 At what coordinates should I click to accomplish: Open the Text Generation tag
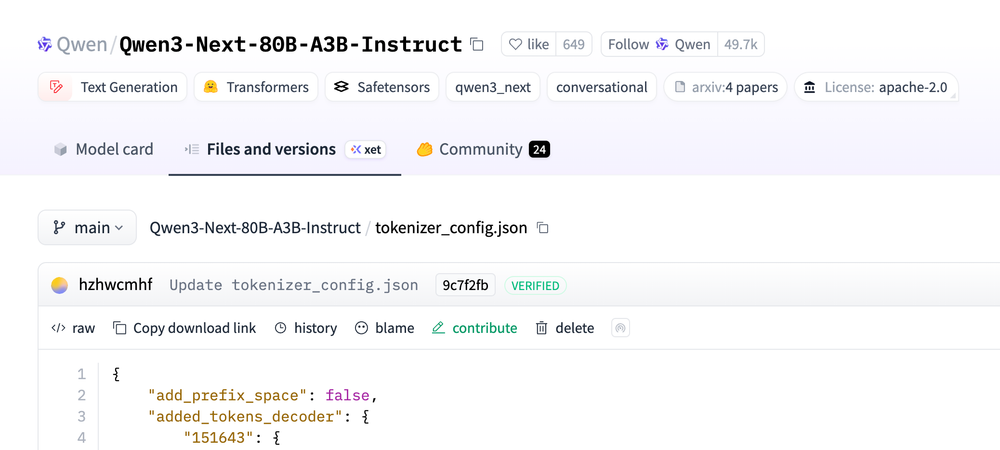click(x=113, y=87)
